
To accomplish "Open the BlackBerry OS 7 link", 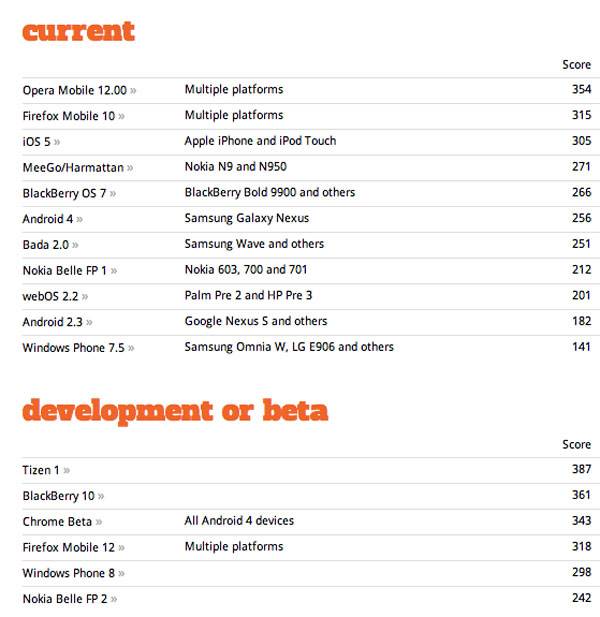I will pos(69,194).
